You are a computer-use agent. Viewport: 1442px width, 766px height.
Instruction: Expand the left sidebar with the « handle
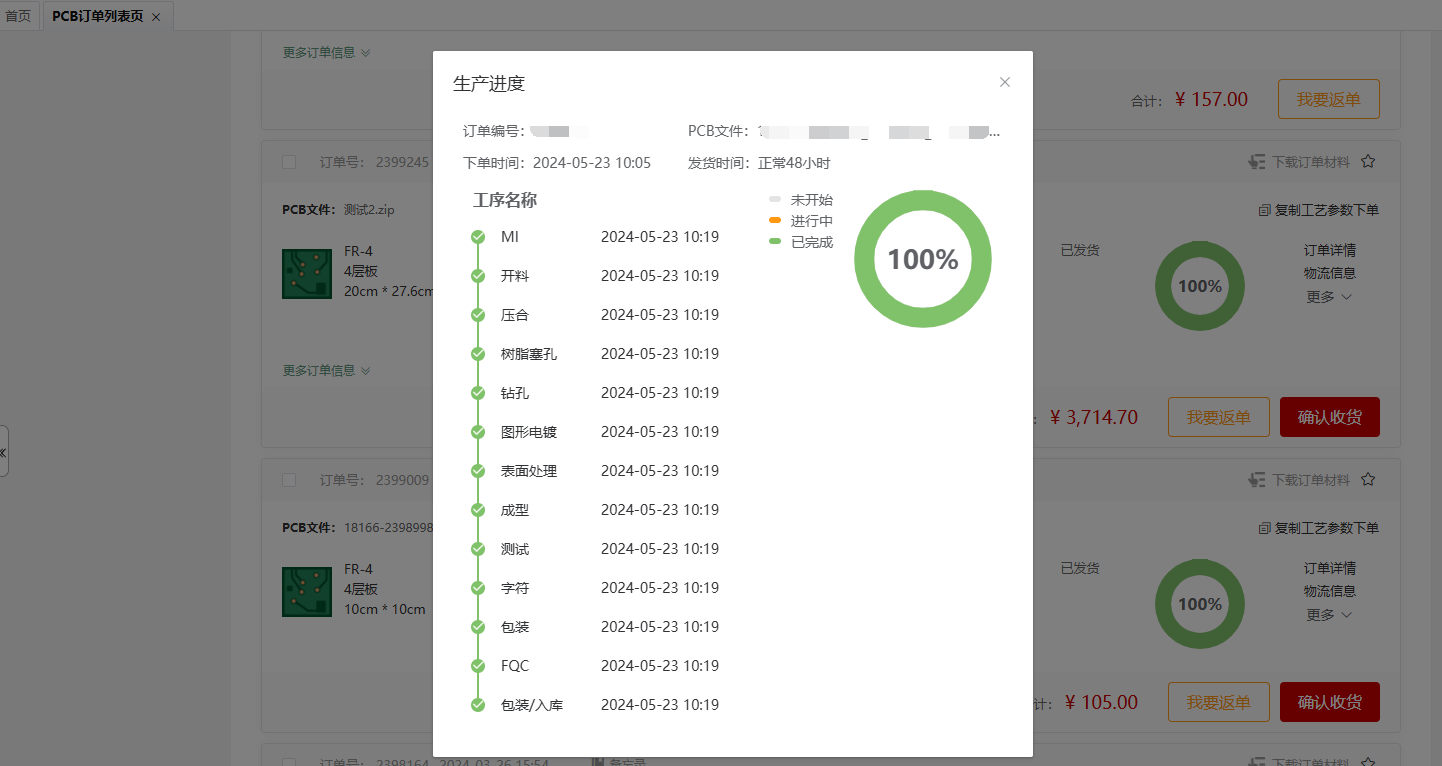click(x=3, y=452)
